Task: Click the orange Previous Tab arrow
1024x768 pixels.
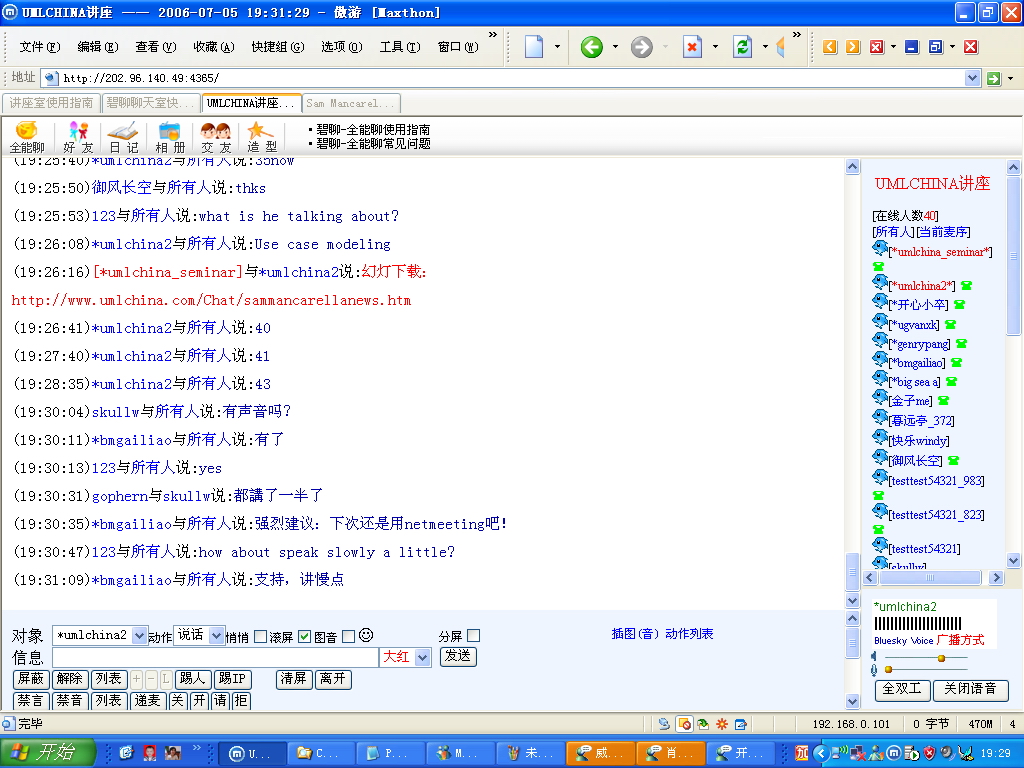Action: pyautogui.click(x=830, y=47)
